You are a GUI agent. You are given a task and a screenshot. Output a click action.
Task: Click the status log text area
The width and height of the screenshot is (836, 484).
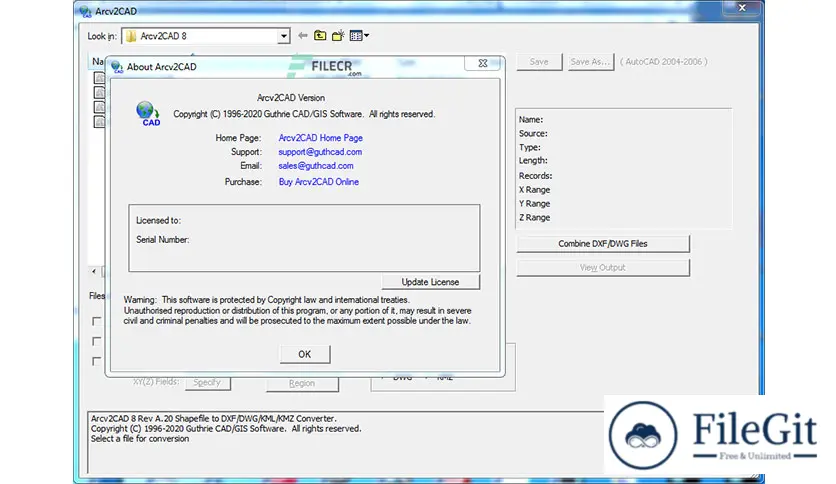345,442
